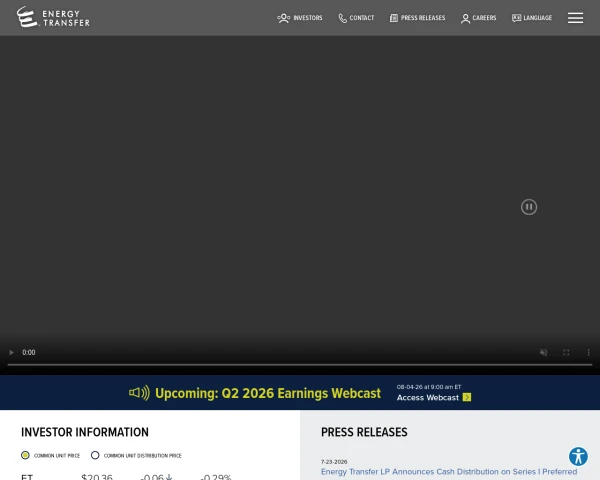
Task: Play the video from the control bar
Action: (x=11, y=352)
